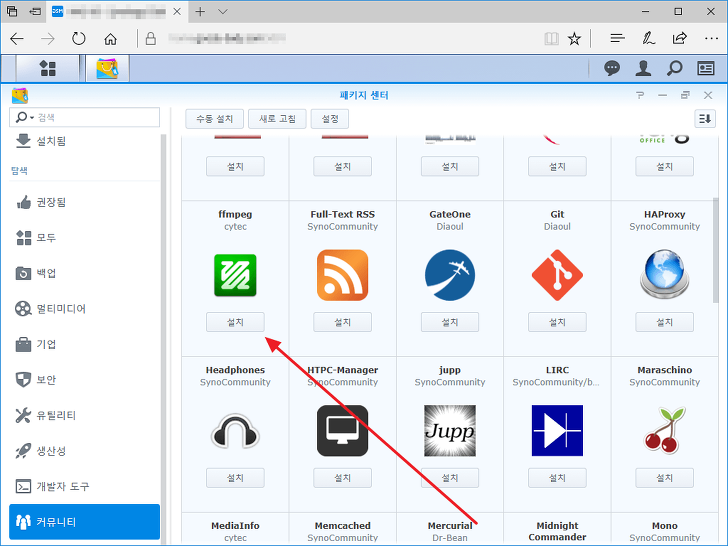Click the Git package icon
This screenshot has width=728, height=546.
pos(557,275)
